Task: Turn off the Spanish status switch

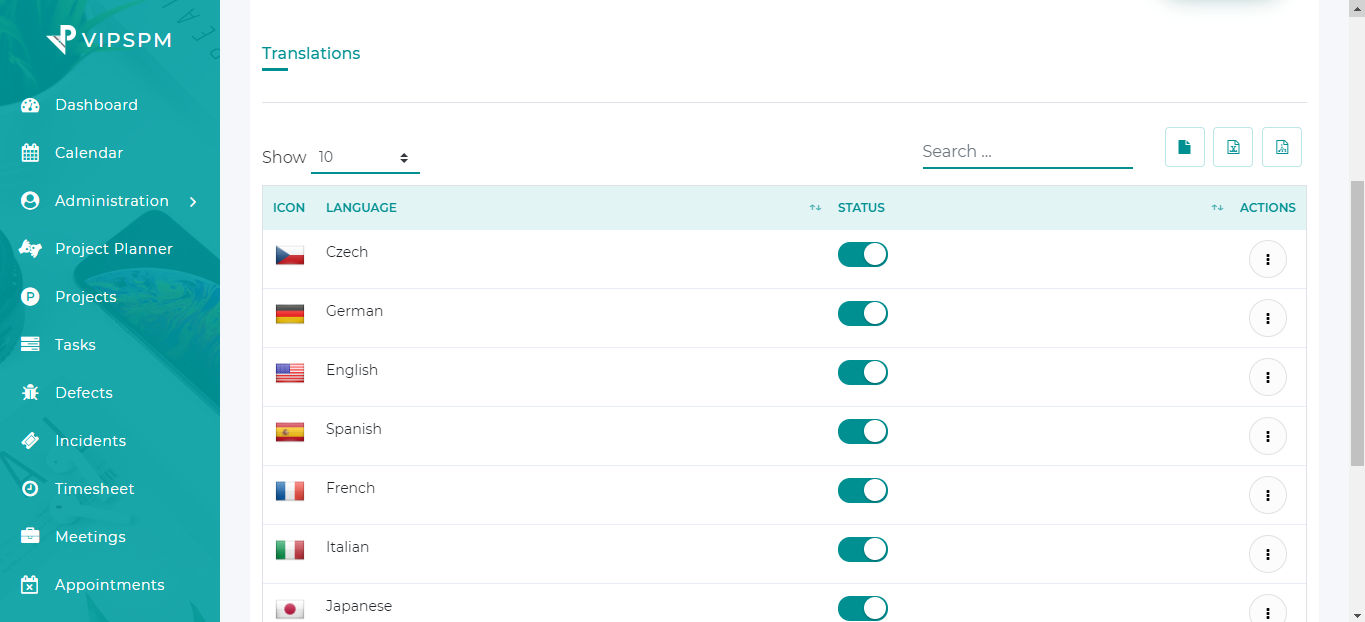Action: click(862, 431)
